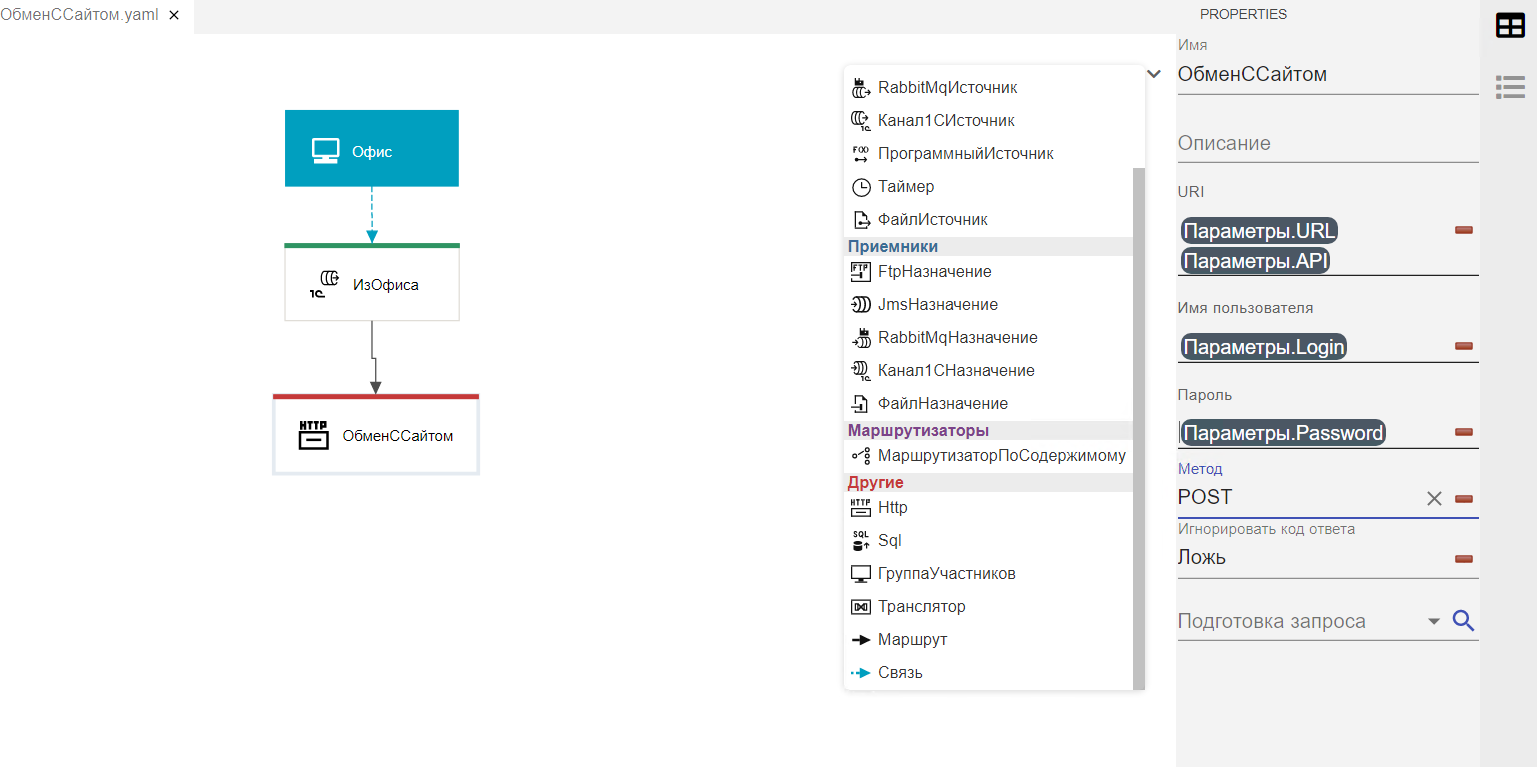The image size is (1537, 767).
Task: Switch to the ОбменССайтом.yaml tab
Action: click(80, 16)
